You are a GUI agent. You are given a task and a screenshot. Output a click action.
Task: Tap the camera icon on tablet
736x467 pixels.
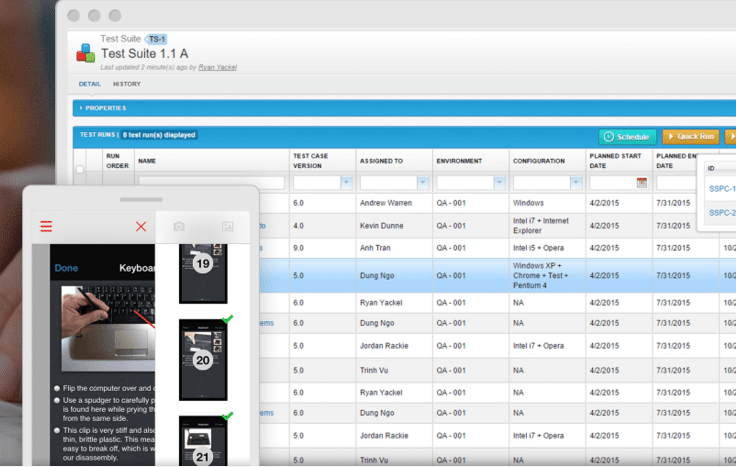(179, 227)
